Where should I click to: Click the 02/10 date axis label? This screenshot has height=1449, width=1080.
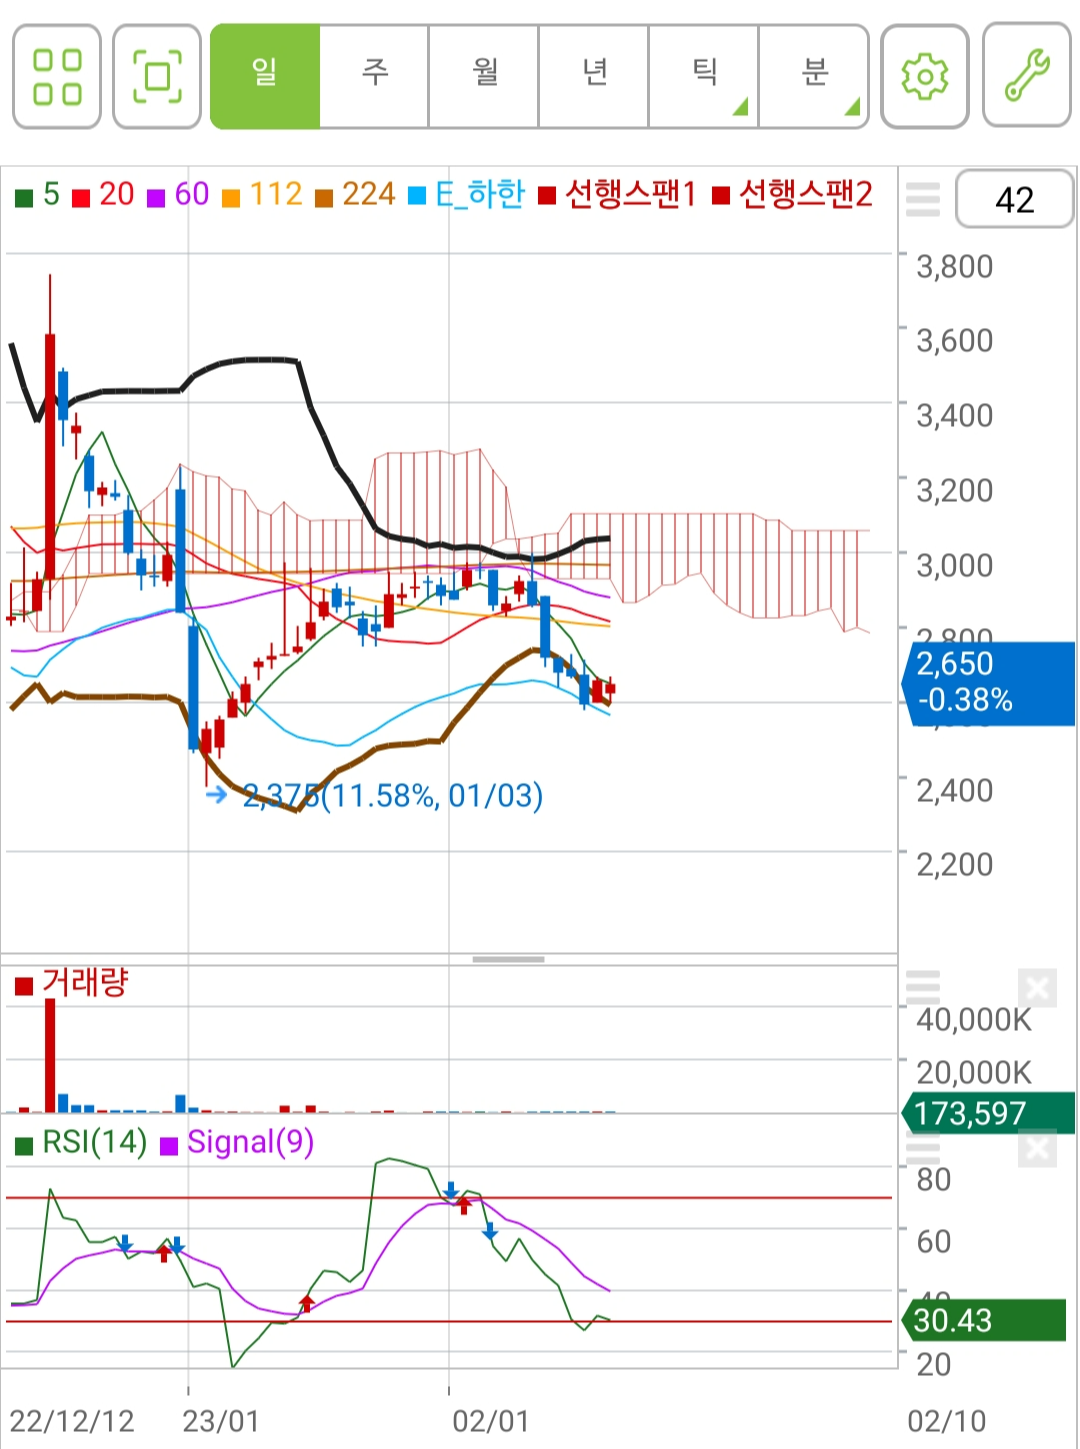coord(946,1421)
